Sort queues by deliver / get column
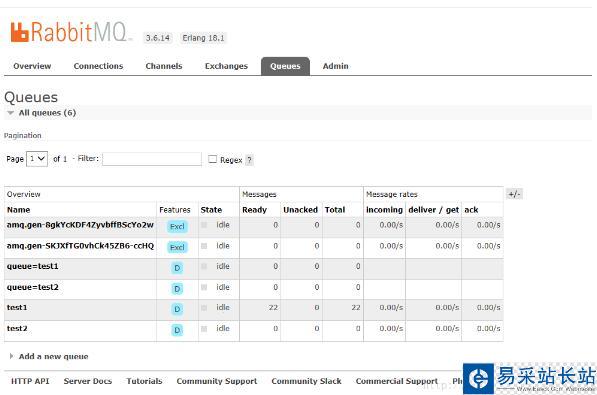 tap(434, 210)
